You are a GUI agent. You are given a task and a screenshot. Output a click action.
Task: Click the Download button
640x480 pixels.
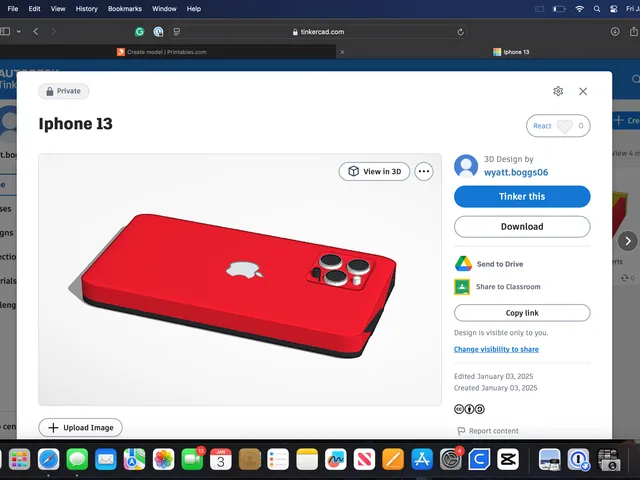point(522,227)
